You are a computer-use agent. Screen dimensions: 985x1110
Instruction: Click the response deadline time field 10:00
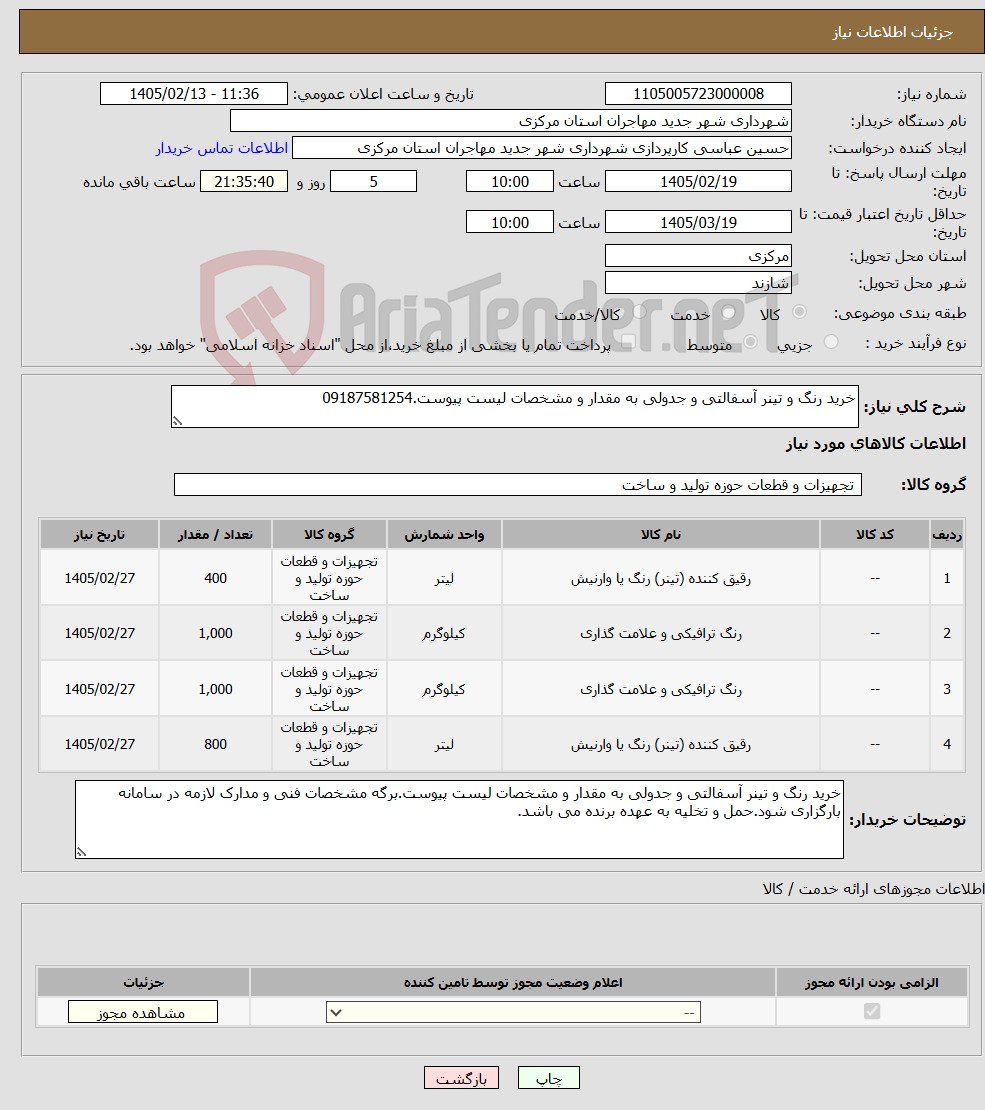click(x=509, y=181)
